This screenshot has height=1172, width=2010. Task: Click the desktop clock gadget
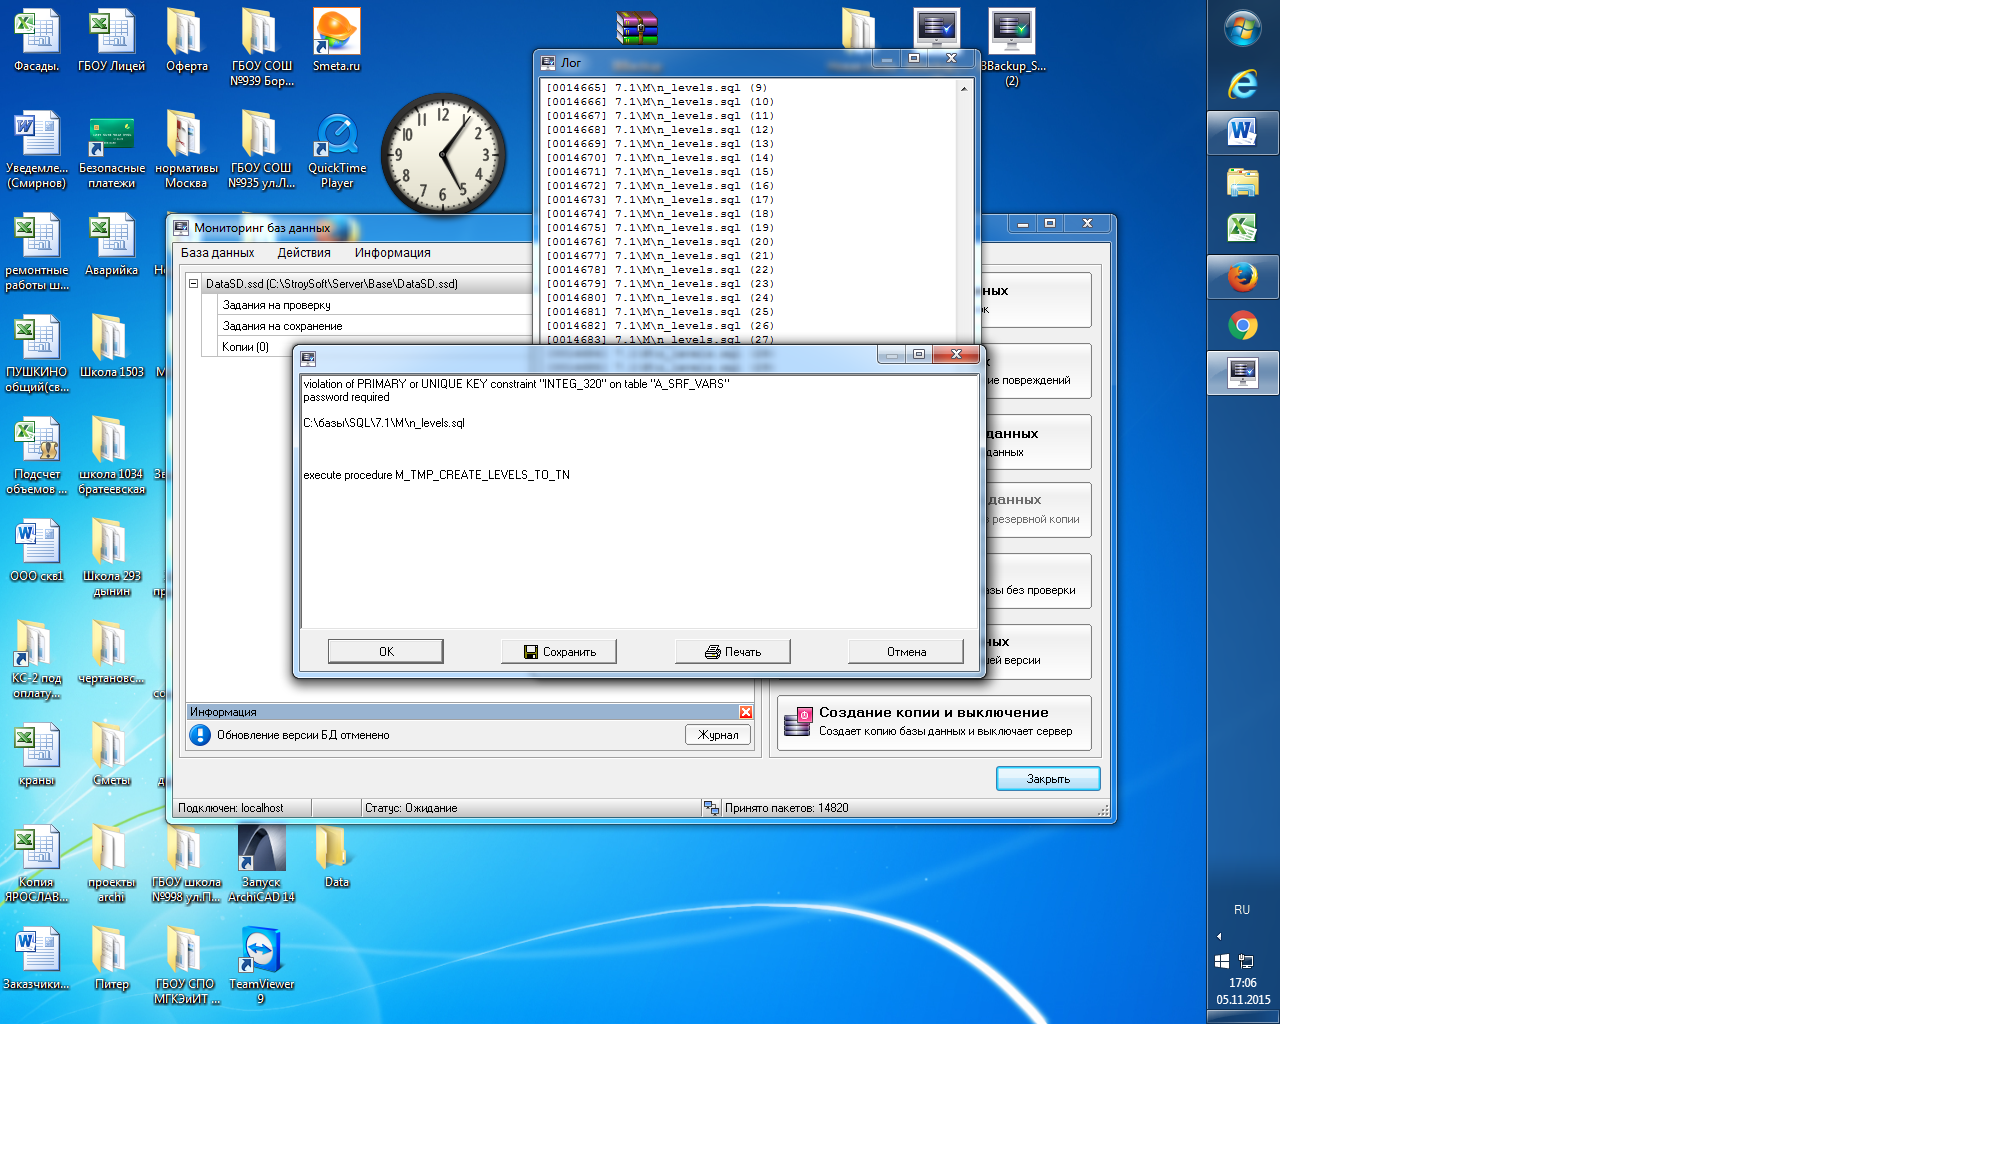tap(443, 154)
